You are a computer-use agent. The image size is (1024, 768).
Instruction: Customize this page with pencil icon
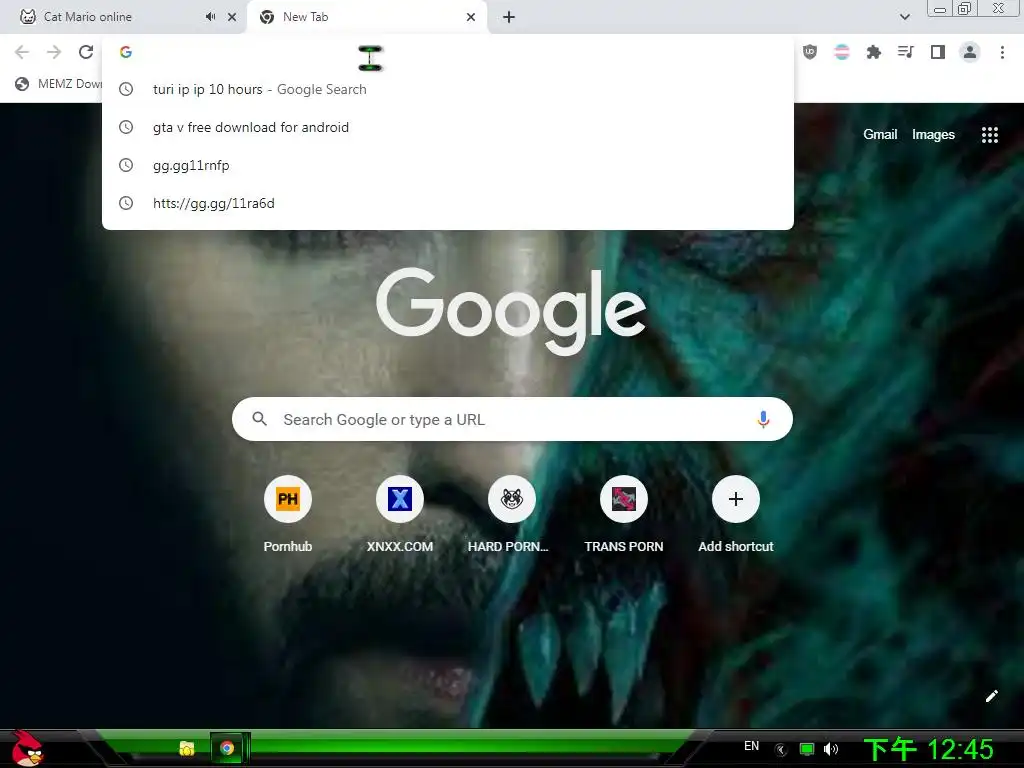tap(991, 696)
